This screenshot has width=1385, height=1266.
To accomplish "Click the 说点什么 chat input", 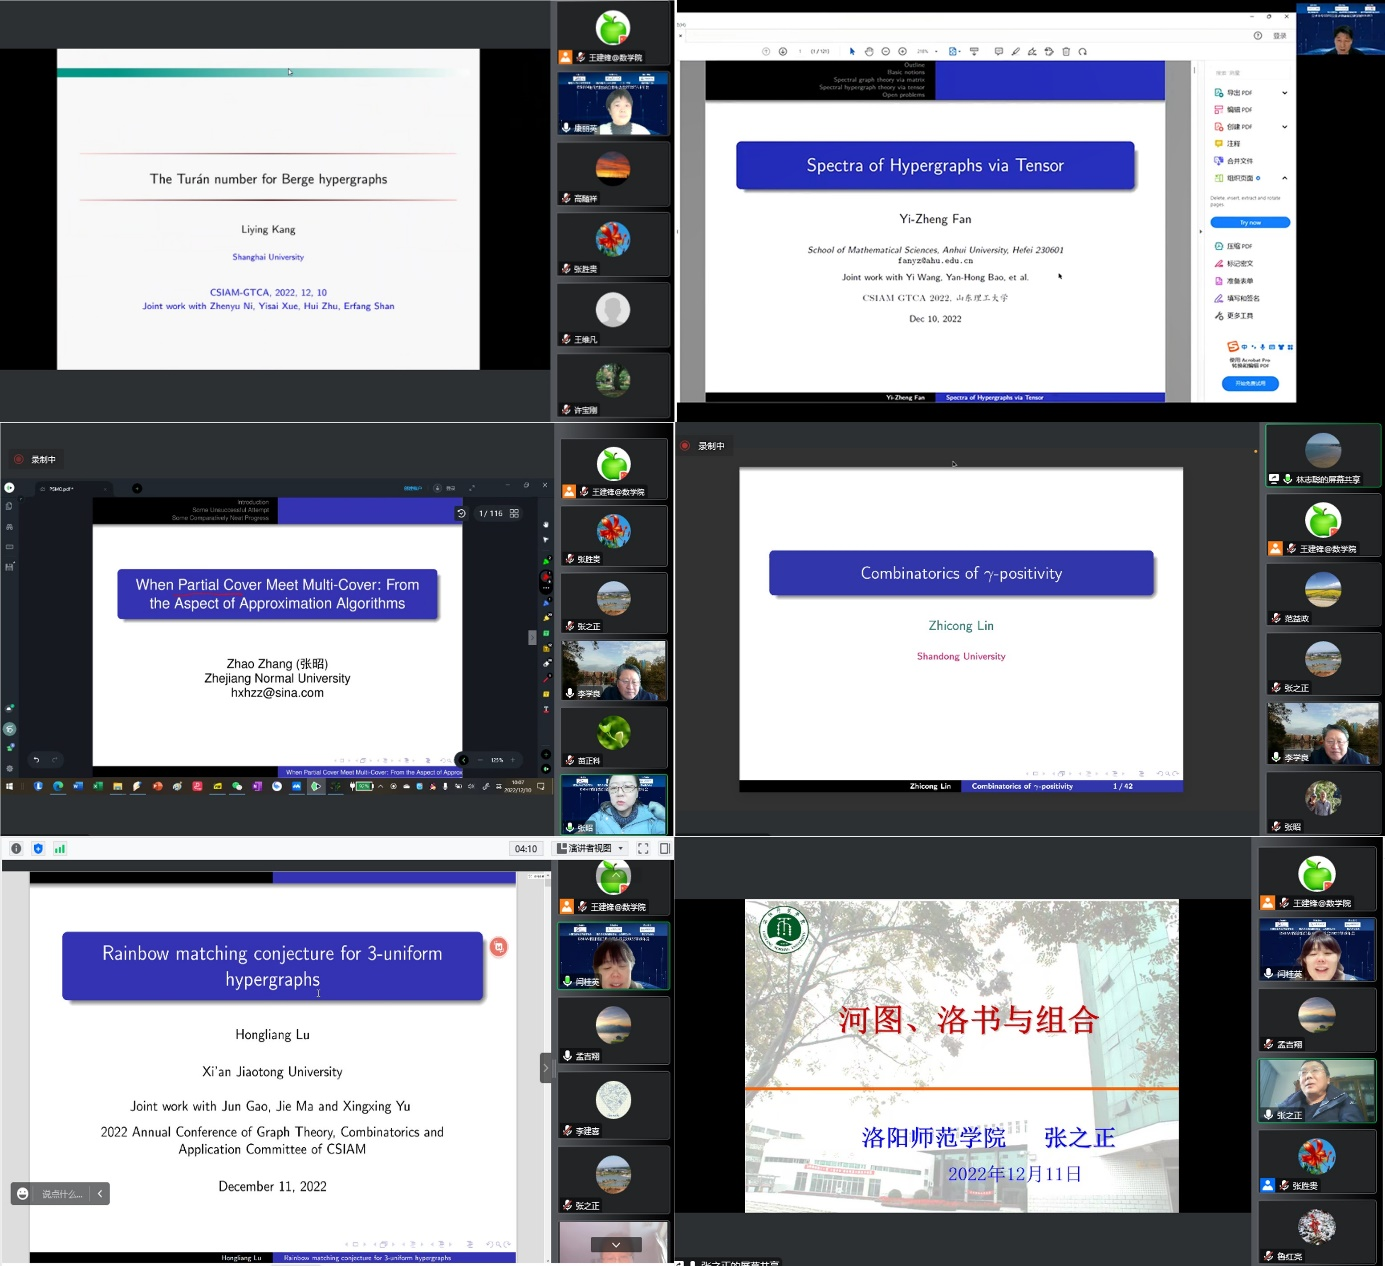I will pyautogui.click(x=62, y=1194).
